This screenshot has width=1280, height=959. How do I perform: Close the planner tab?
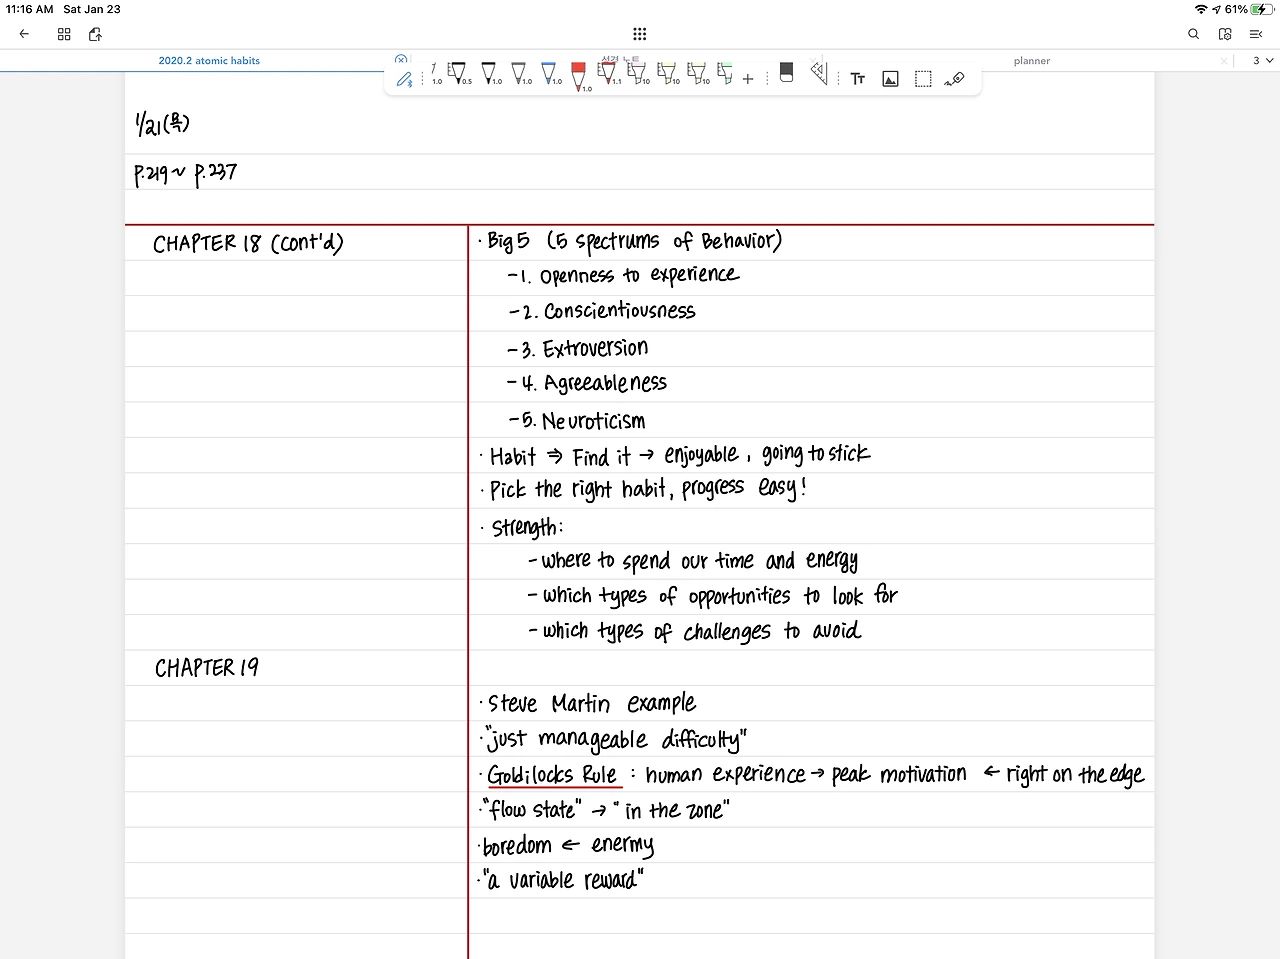pyautogui.click(x=1223, y=61)
